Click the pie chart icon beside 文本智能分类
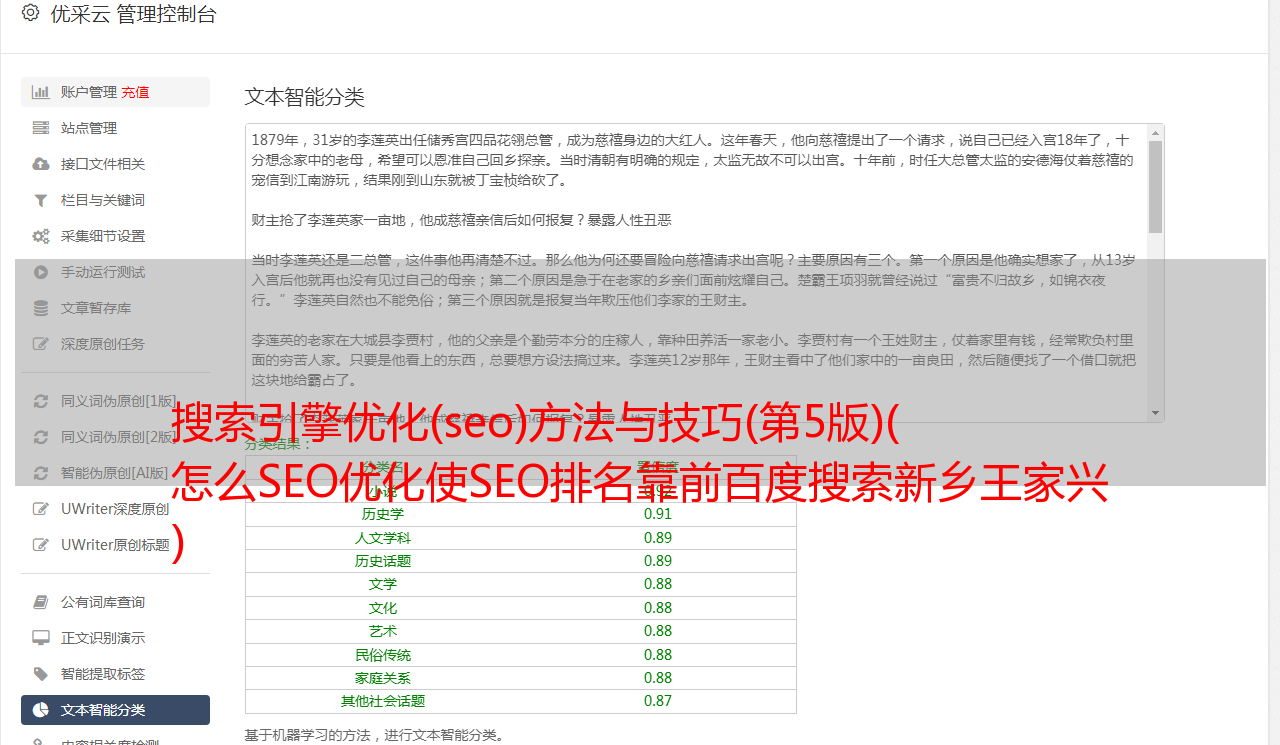Image resolution: width=1280 pixels, height=745 pixels. pos(41,710)
